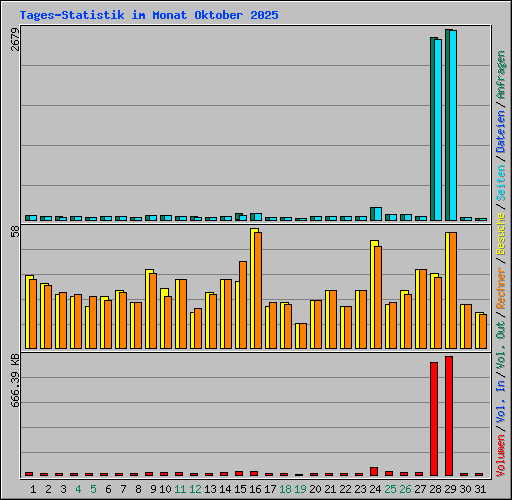Click the cyan requests bar for day 28

[438, 130]
